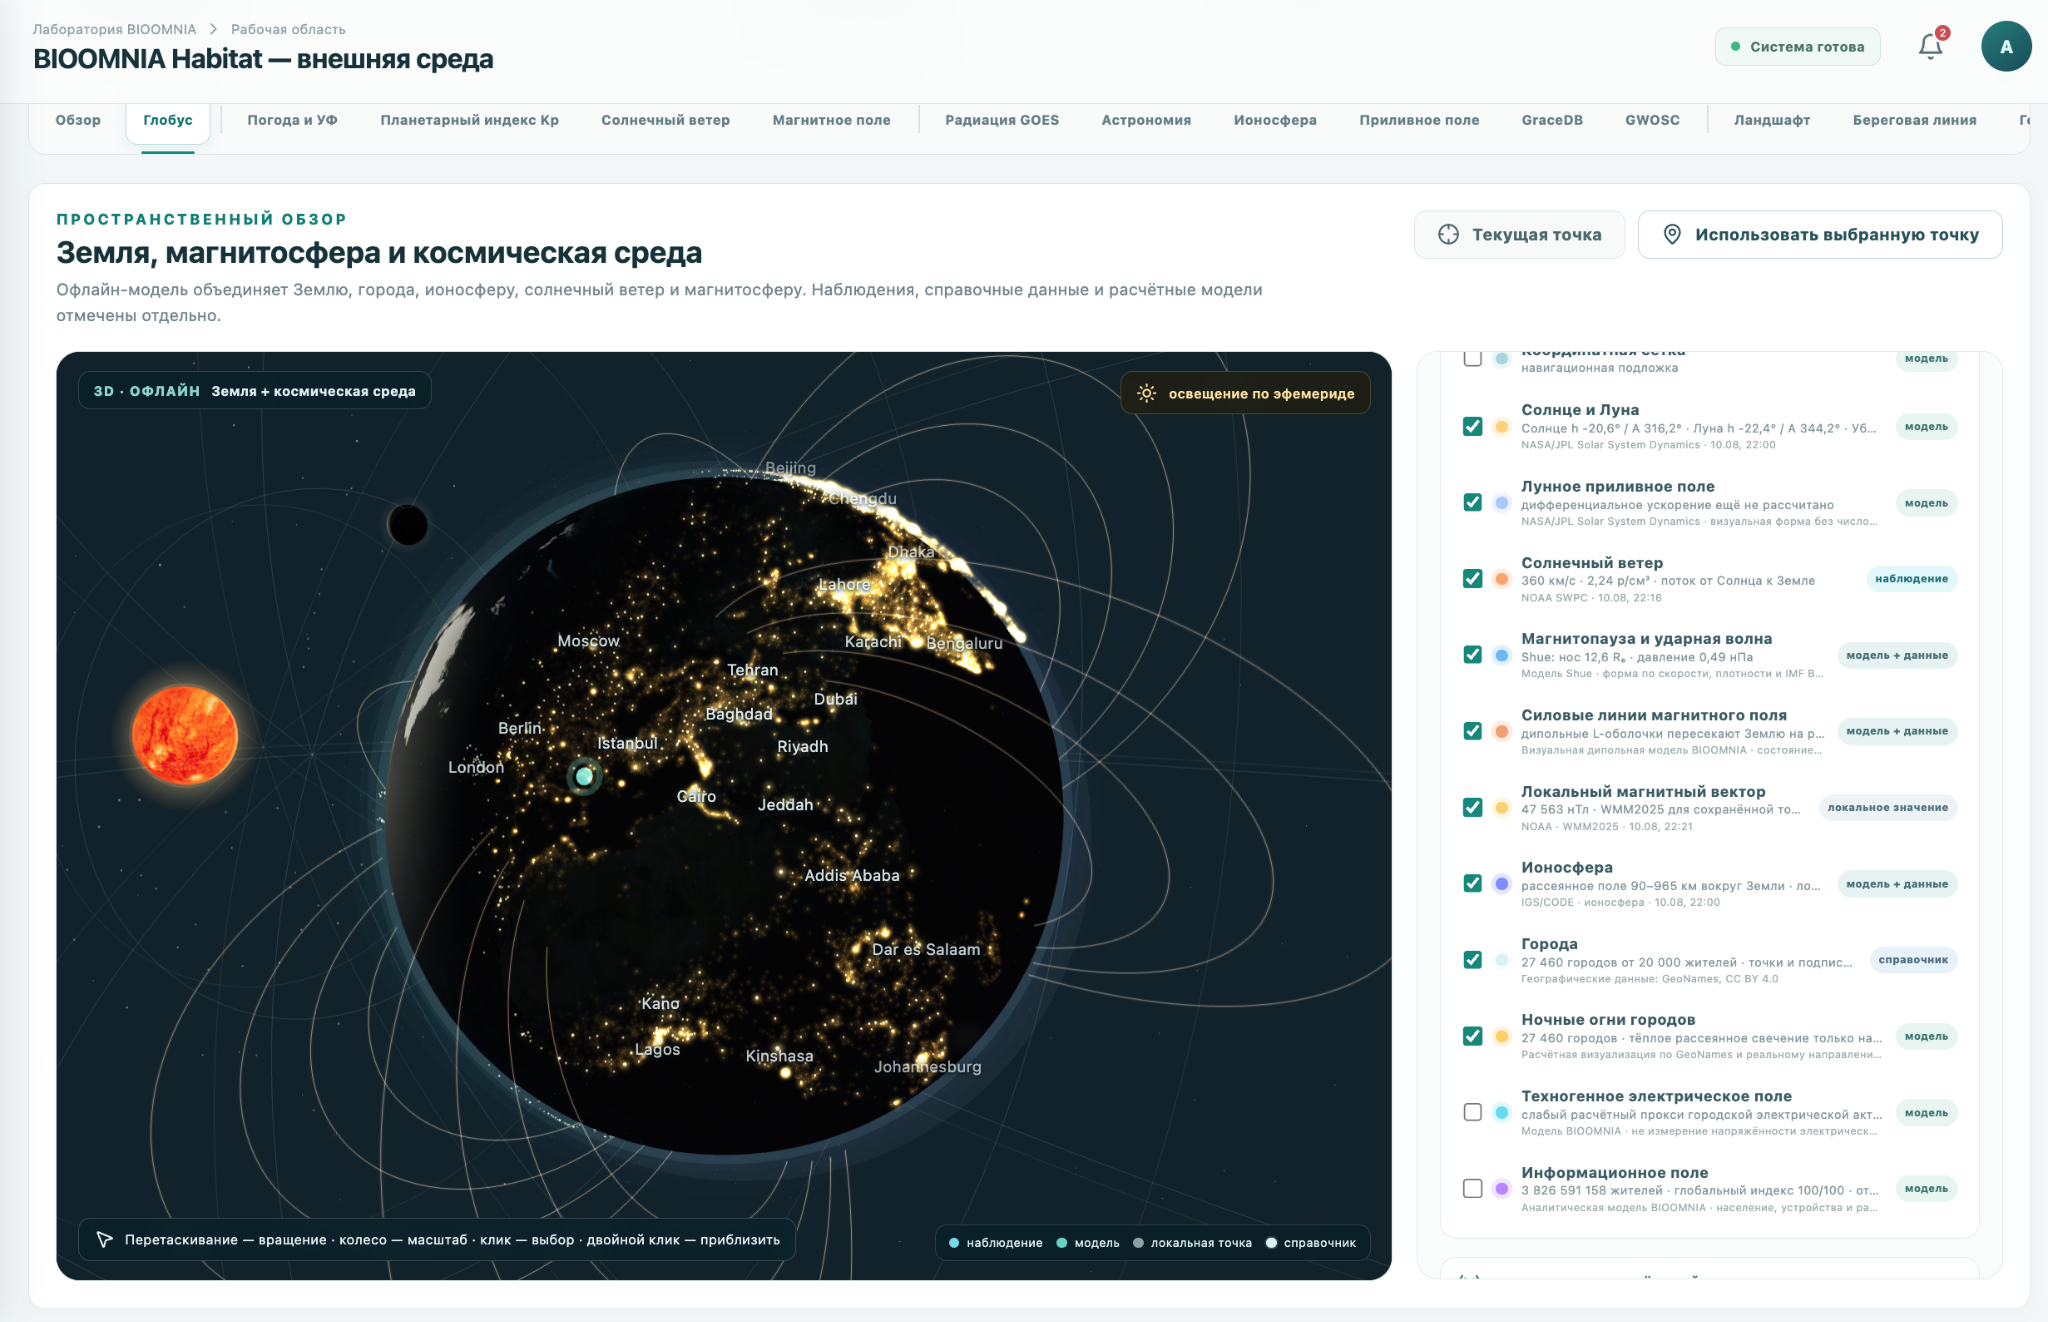The height and width of the screenshot is (1322, 2048).
Task: Open the notifications bell
Action: click(1930, 47)
